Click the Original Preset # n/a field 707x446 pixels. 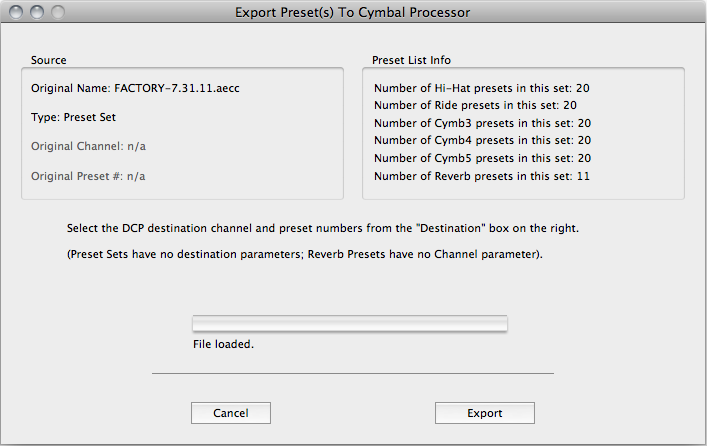(88, 176)
